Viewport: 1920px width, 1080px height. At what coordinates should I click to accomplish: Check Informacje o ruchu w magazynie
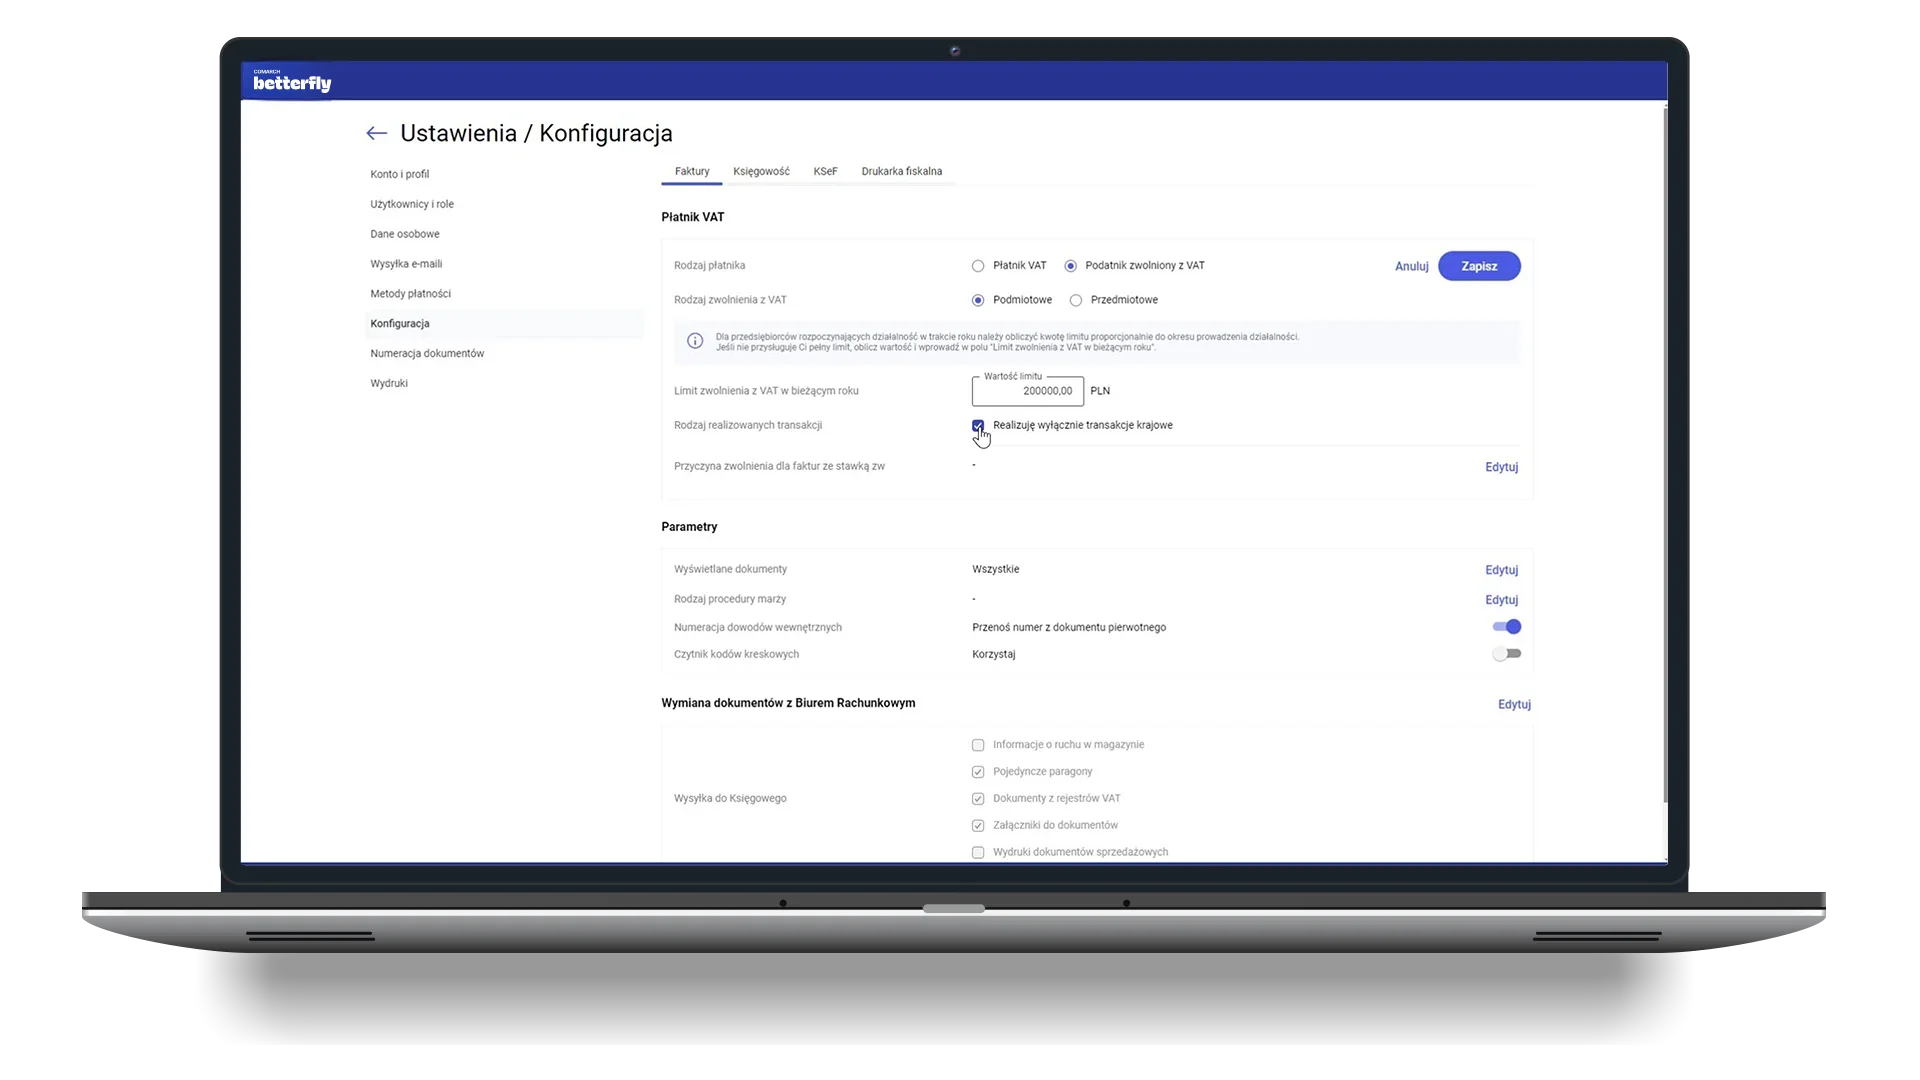(978, 745)
